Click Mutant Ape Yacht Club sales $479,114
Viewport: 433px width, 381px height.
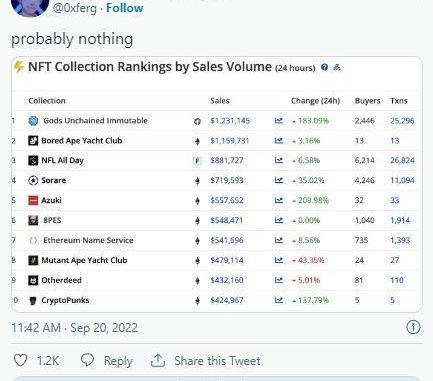(227, 260)
